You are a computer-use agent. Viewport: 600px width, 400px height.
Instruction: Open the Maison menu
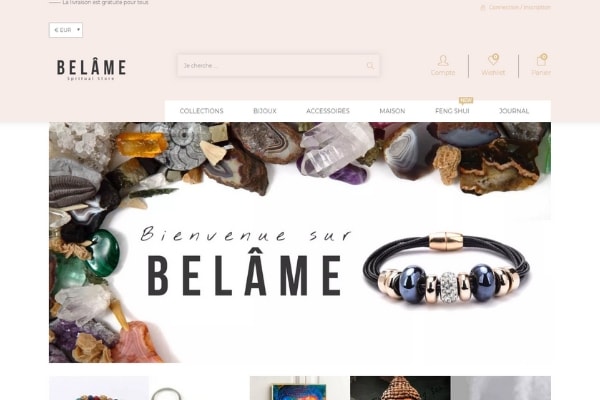click(x=392, y=111)
